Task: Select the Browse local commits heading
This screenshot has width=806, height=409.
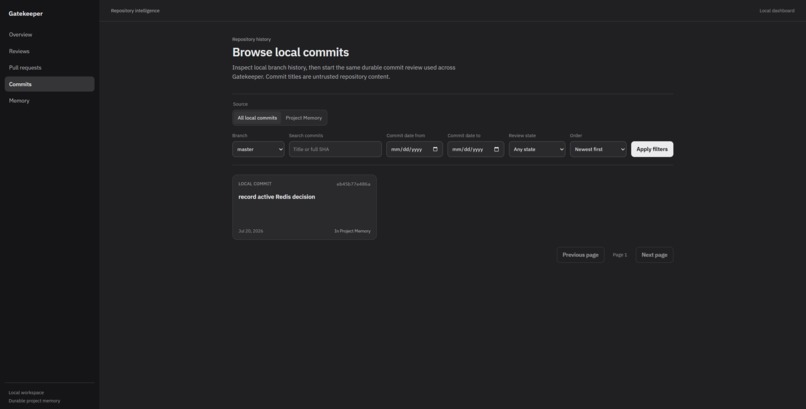Action: (290, 52)
